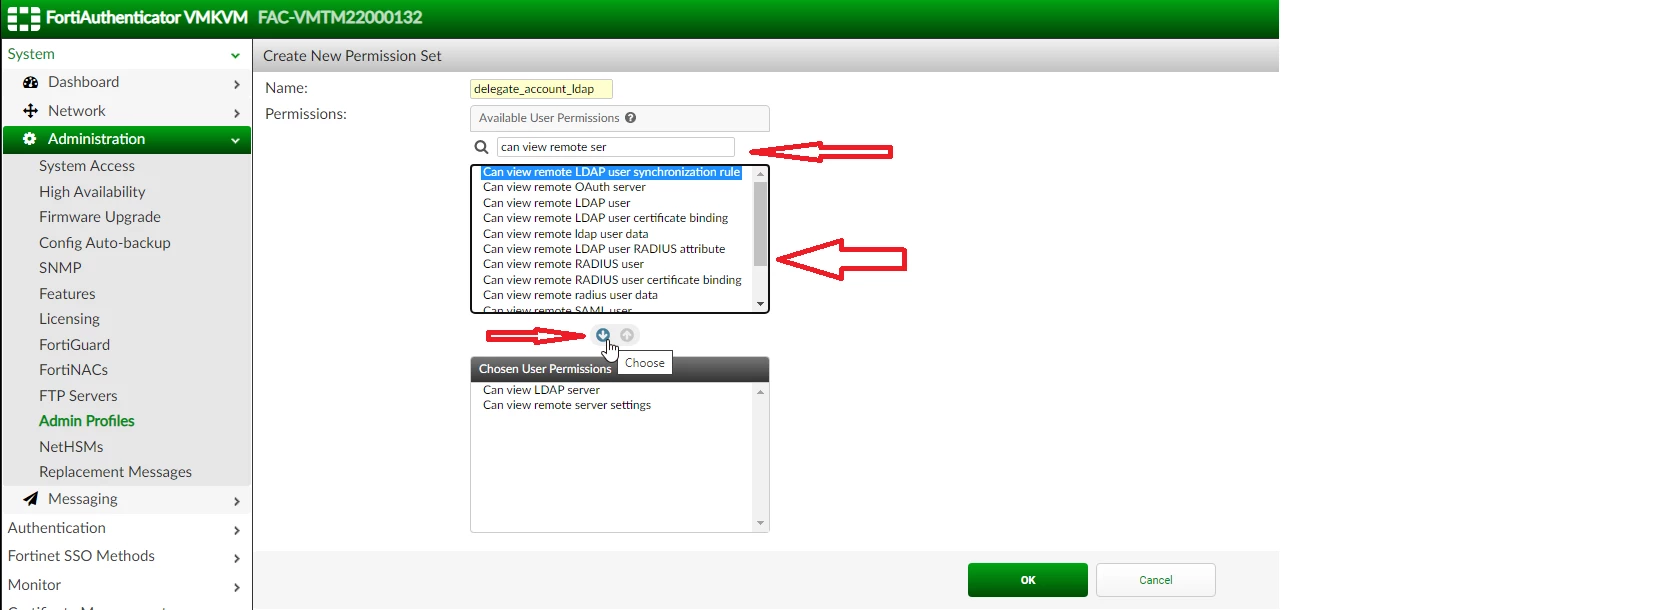This screenshot has height=610, width=1662.
Task: Select Admin Profiles menu item
Action: point(87,421)
